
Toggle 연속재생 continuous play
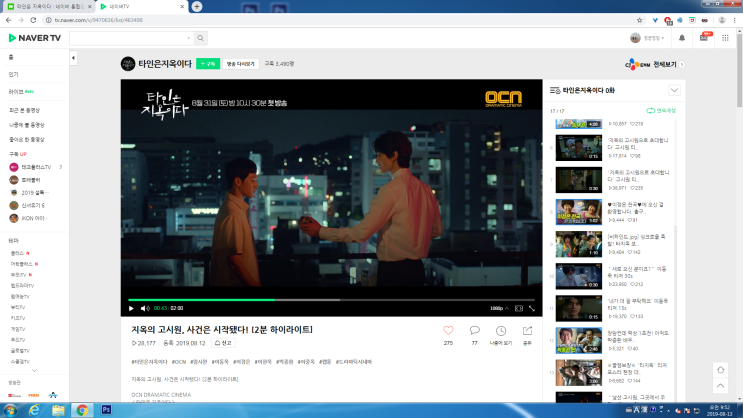click(x=661, y=110)
